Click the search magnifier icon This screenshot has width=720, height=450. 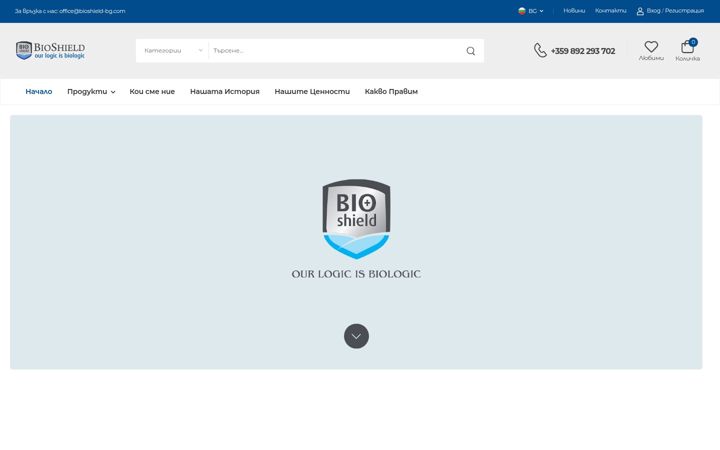coord(471,51)
